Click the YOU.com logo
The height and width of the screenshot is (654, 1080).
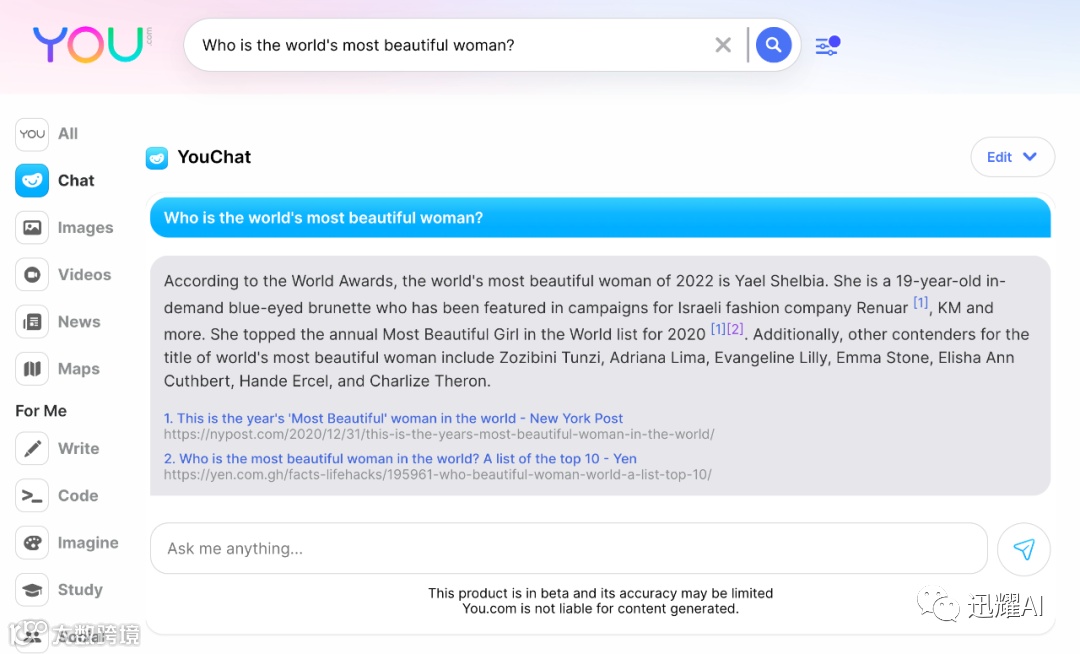92,45
